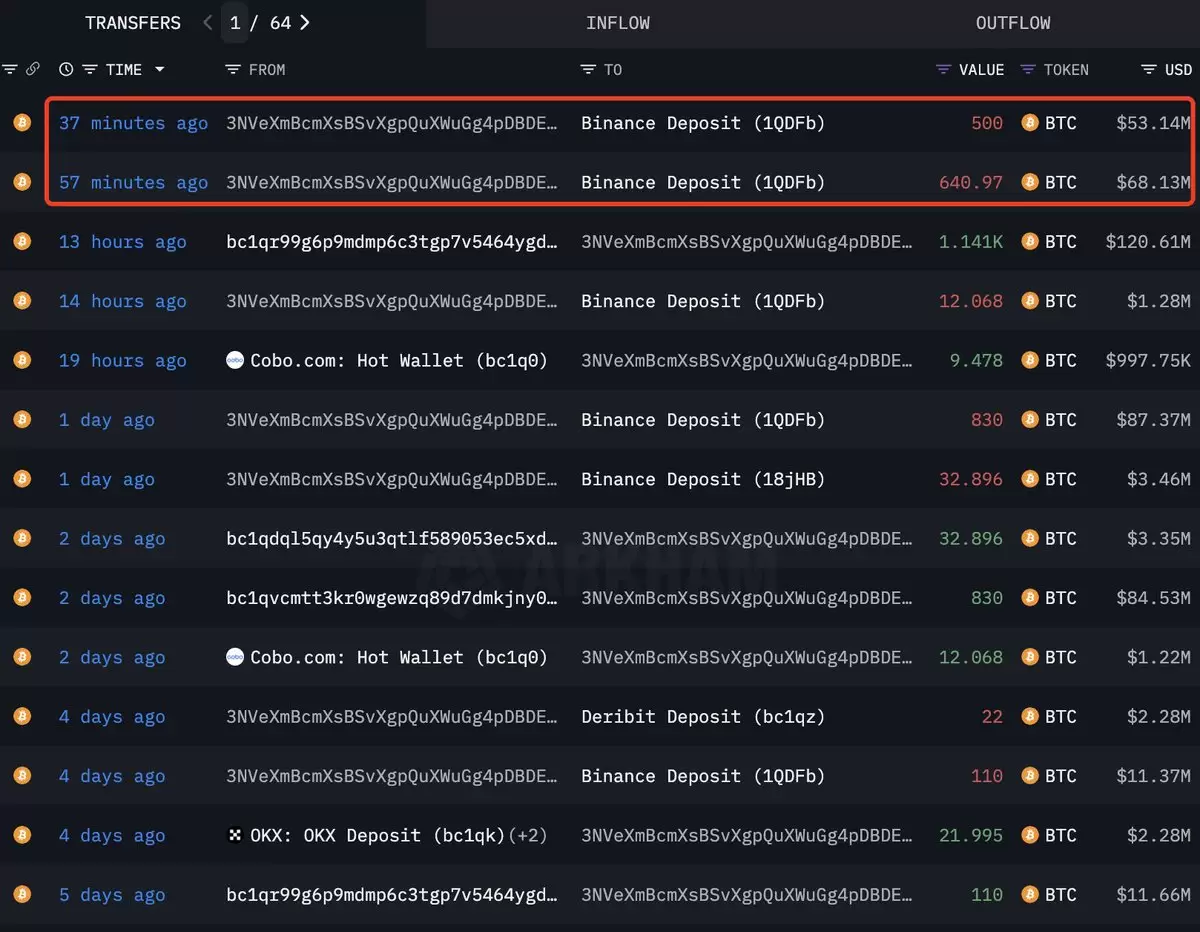Open recipient 3NVeXm address in the 5 days ago row

(747, 895)
